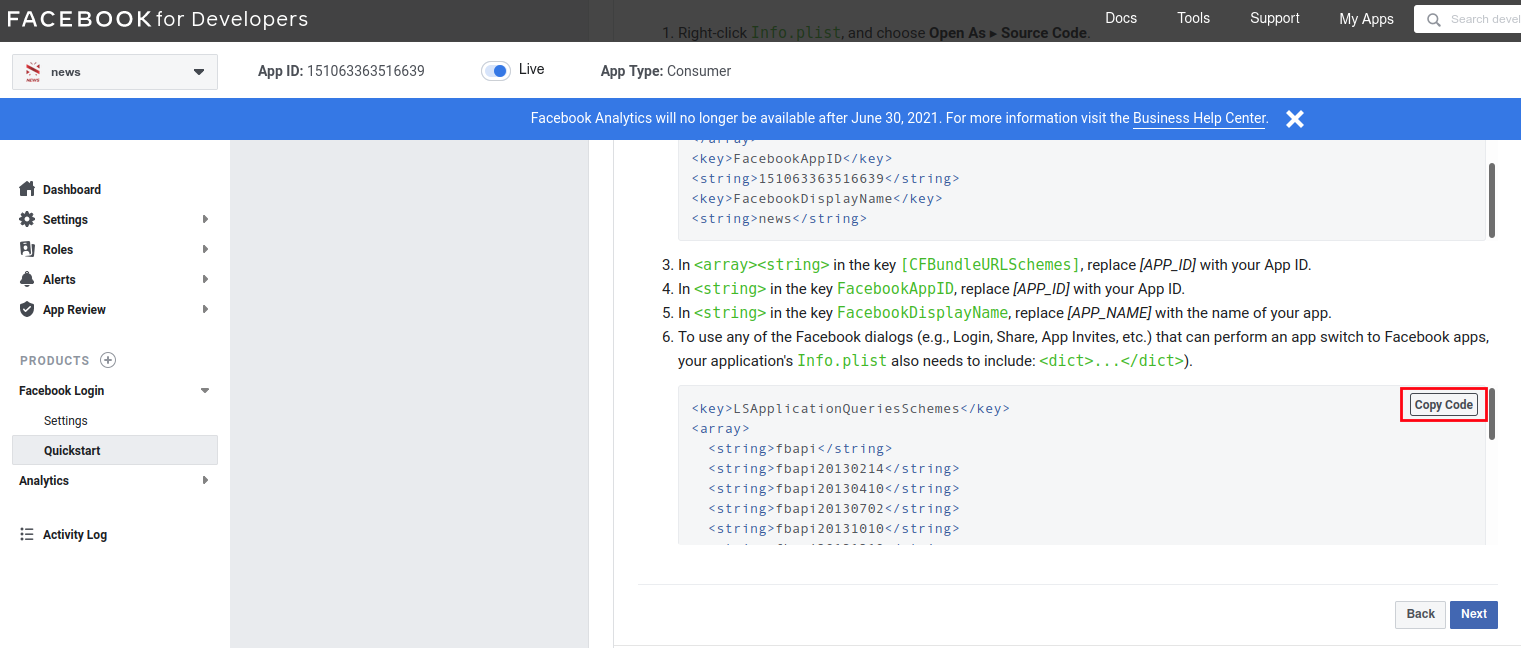Open the Docs menu in the top bar
This screenshot has width=1521, height=648.
[x=1121, y=18]
